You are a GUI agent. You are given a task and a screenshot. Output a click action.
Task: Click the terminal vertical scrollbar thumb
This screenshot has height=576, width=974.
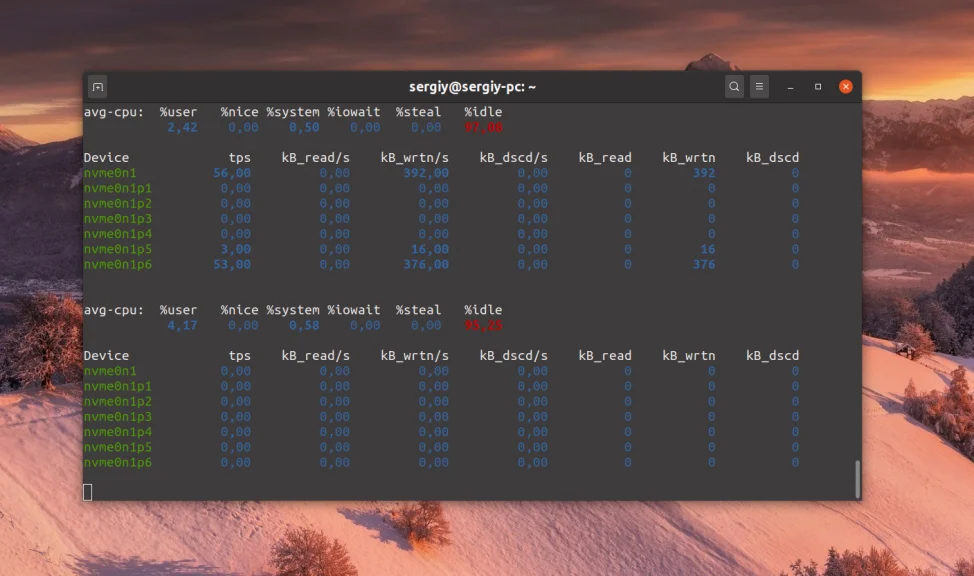(858, 479)
